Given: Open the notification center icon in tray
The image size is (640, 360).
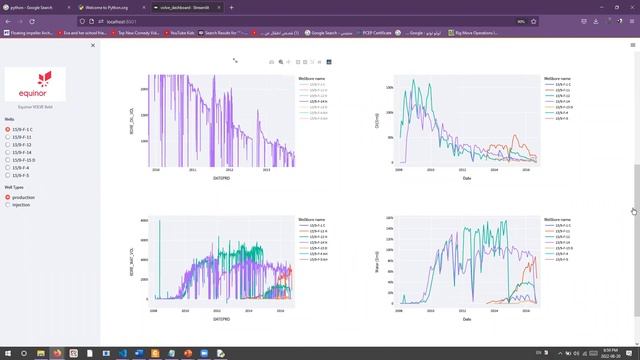Looking at the screenshot, I should coord(629,353).
